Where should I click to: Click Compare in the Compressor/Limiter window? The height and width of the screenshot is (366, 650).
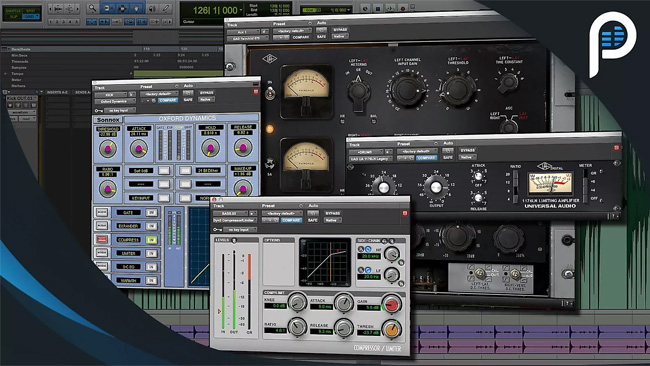click(292, 220)
